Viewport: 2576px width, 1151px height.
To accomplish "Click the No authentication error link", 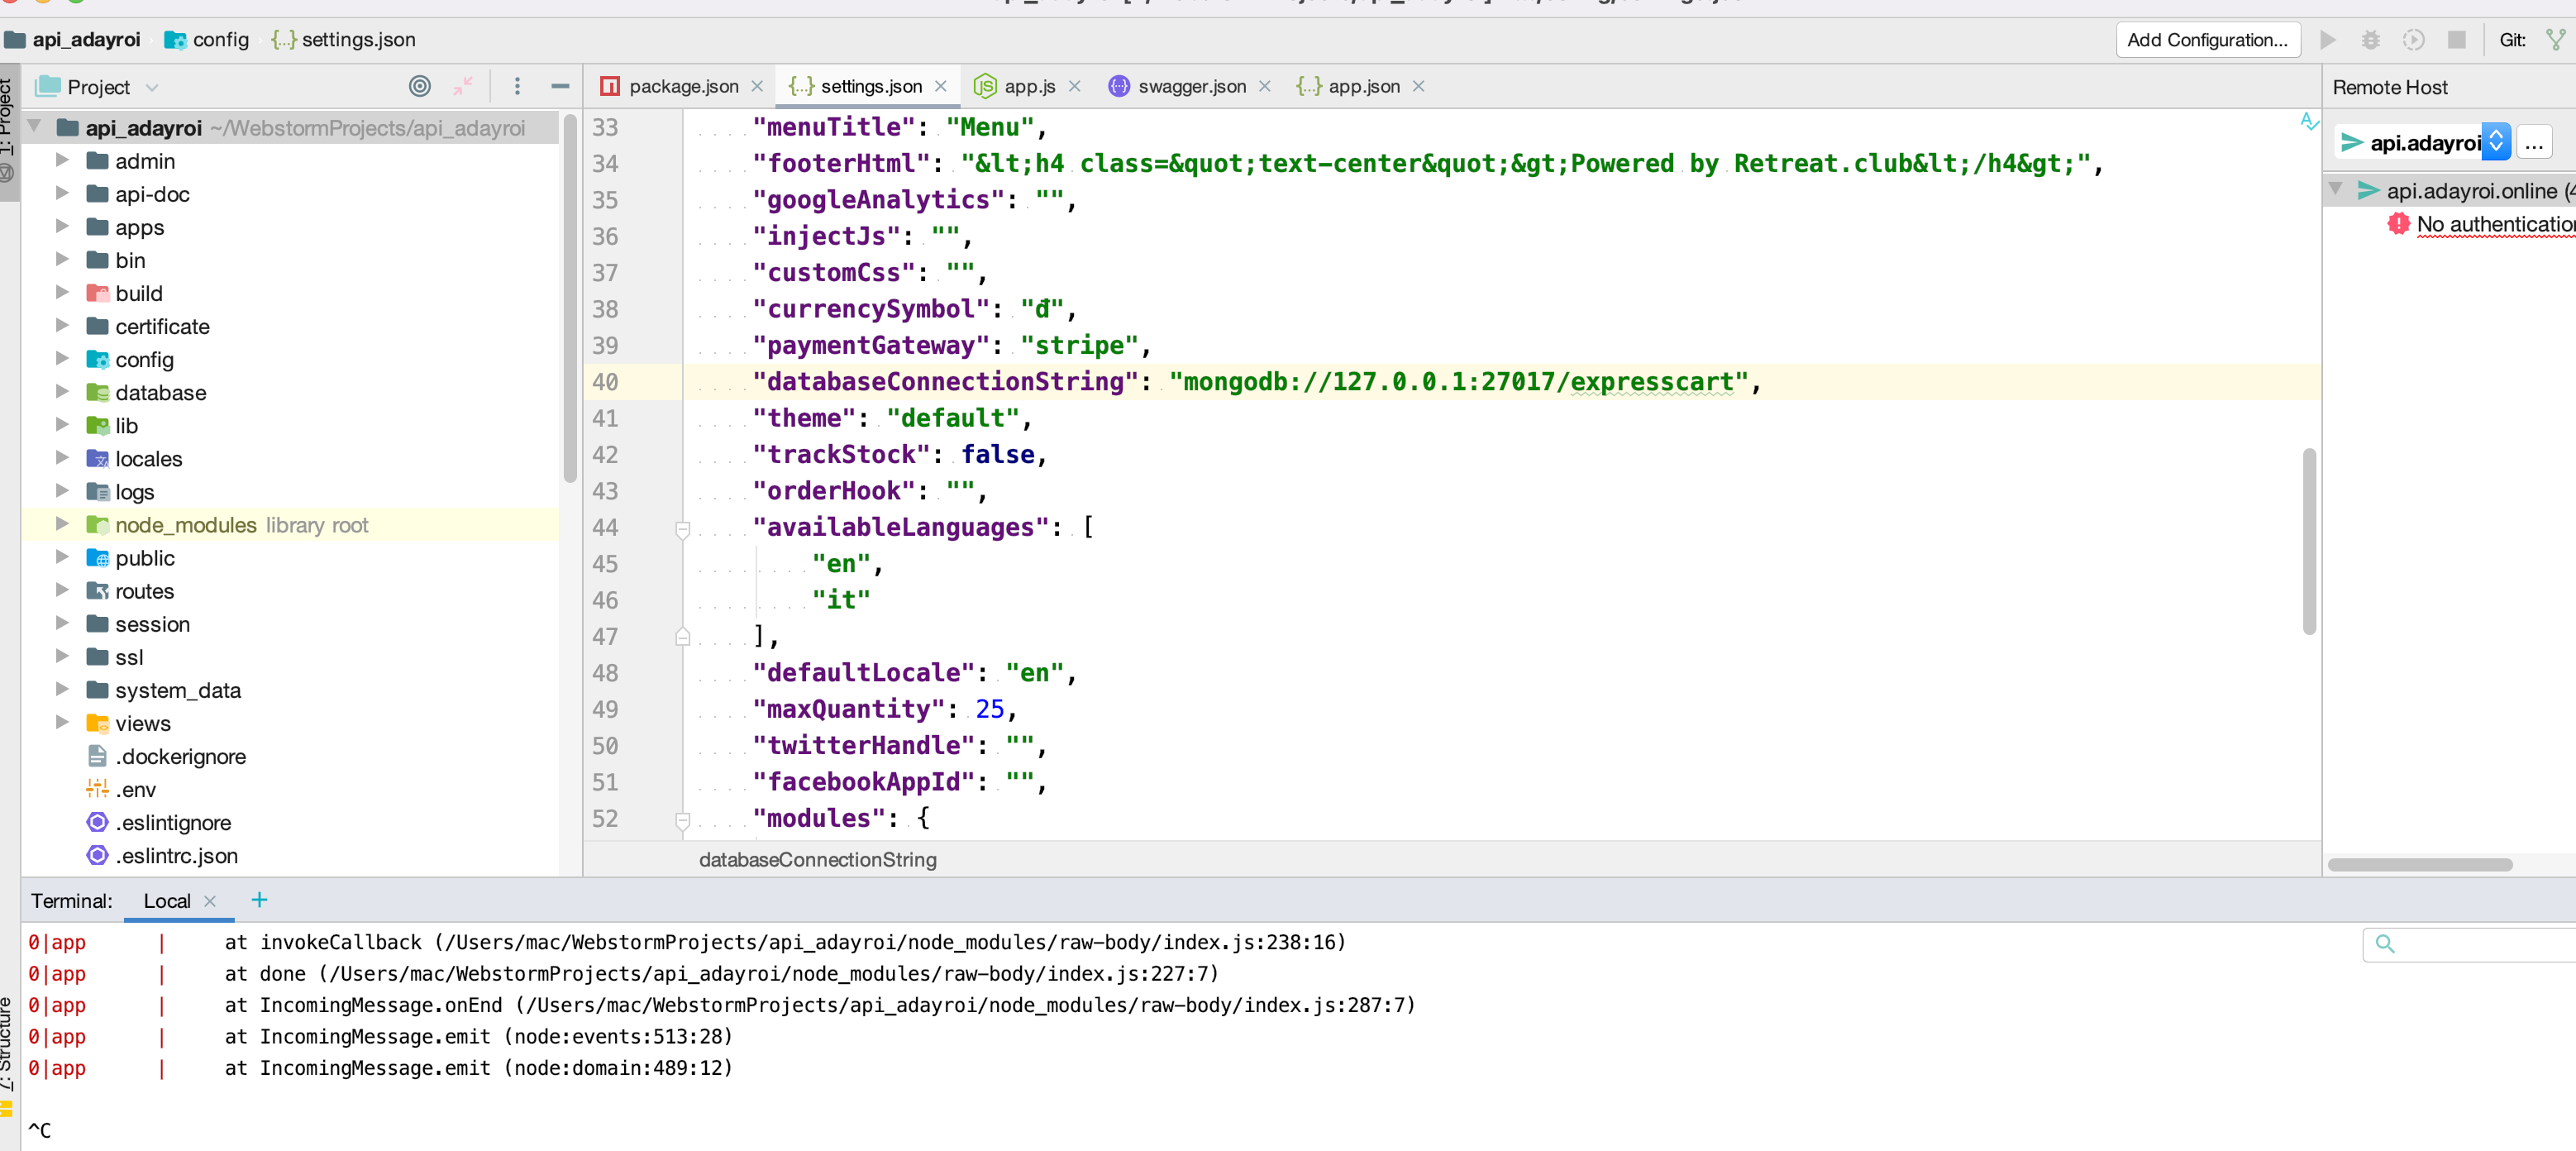I will pyautogui.click(x=2495, y=224).
